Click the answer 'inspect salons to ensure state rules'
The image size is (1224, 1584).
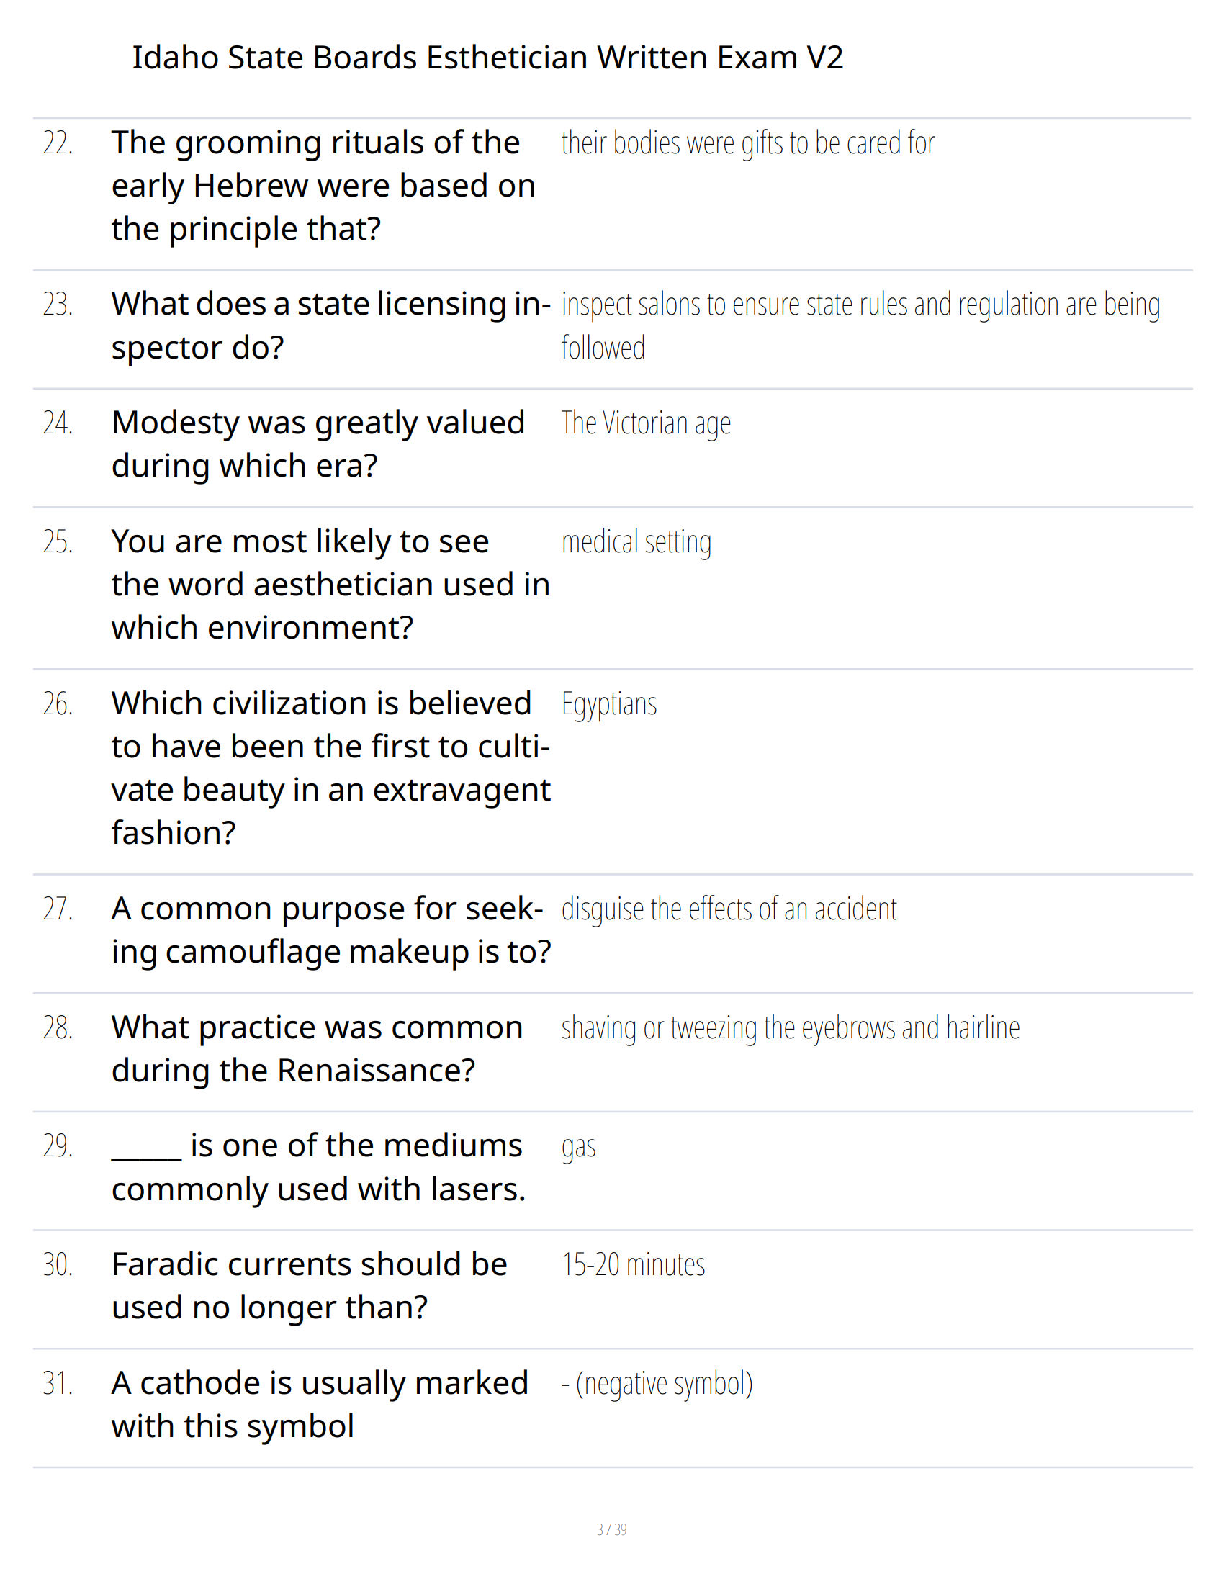(x=860, y=326)
